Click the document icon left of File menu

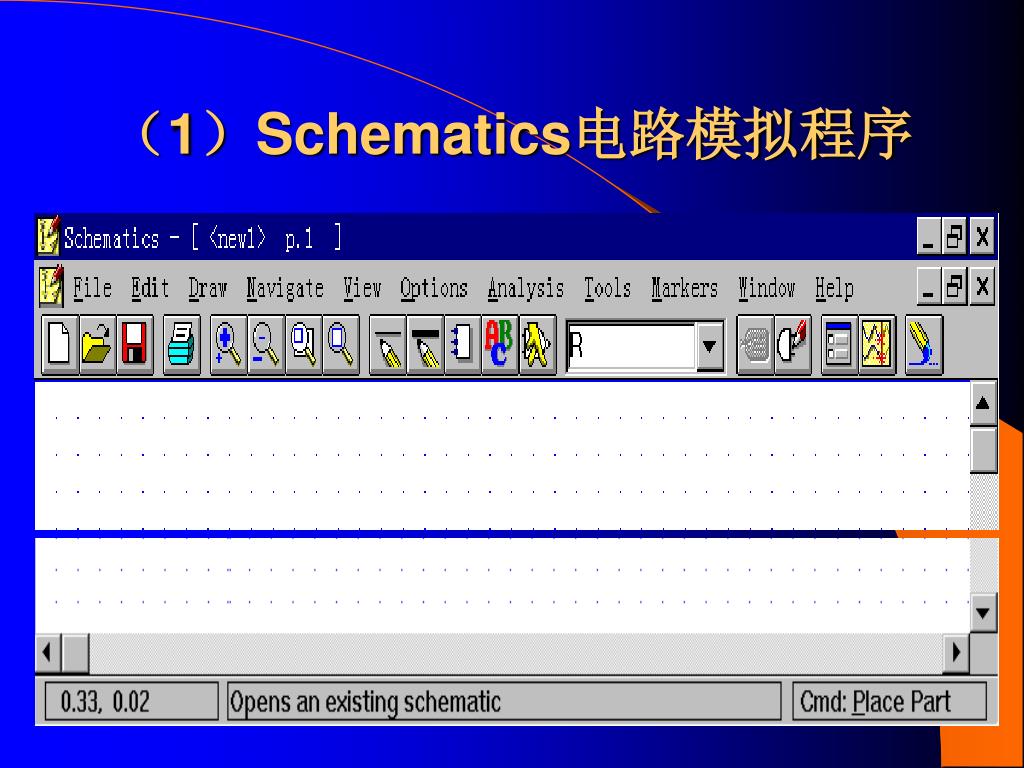51,286
